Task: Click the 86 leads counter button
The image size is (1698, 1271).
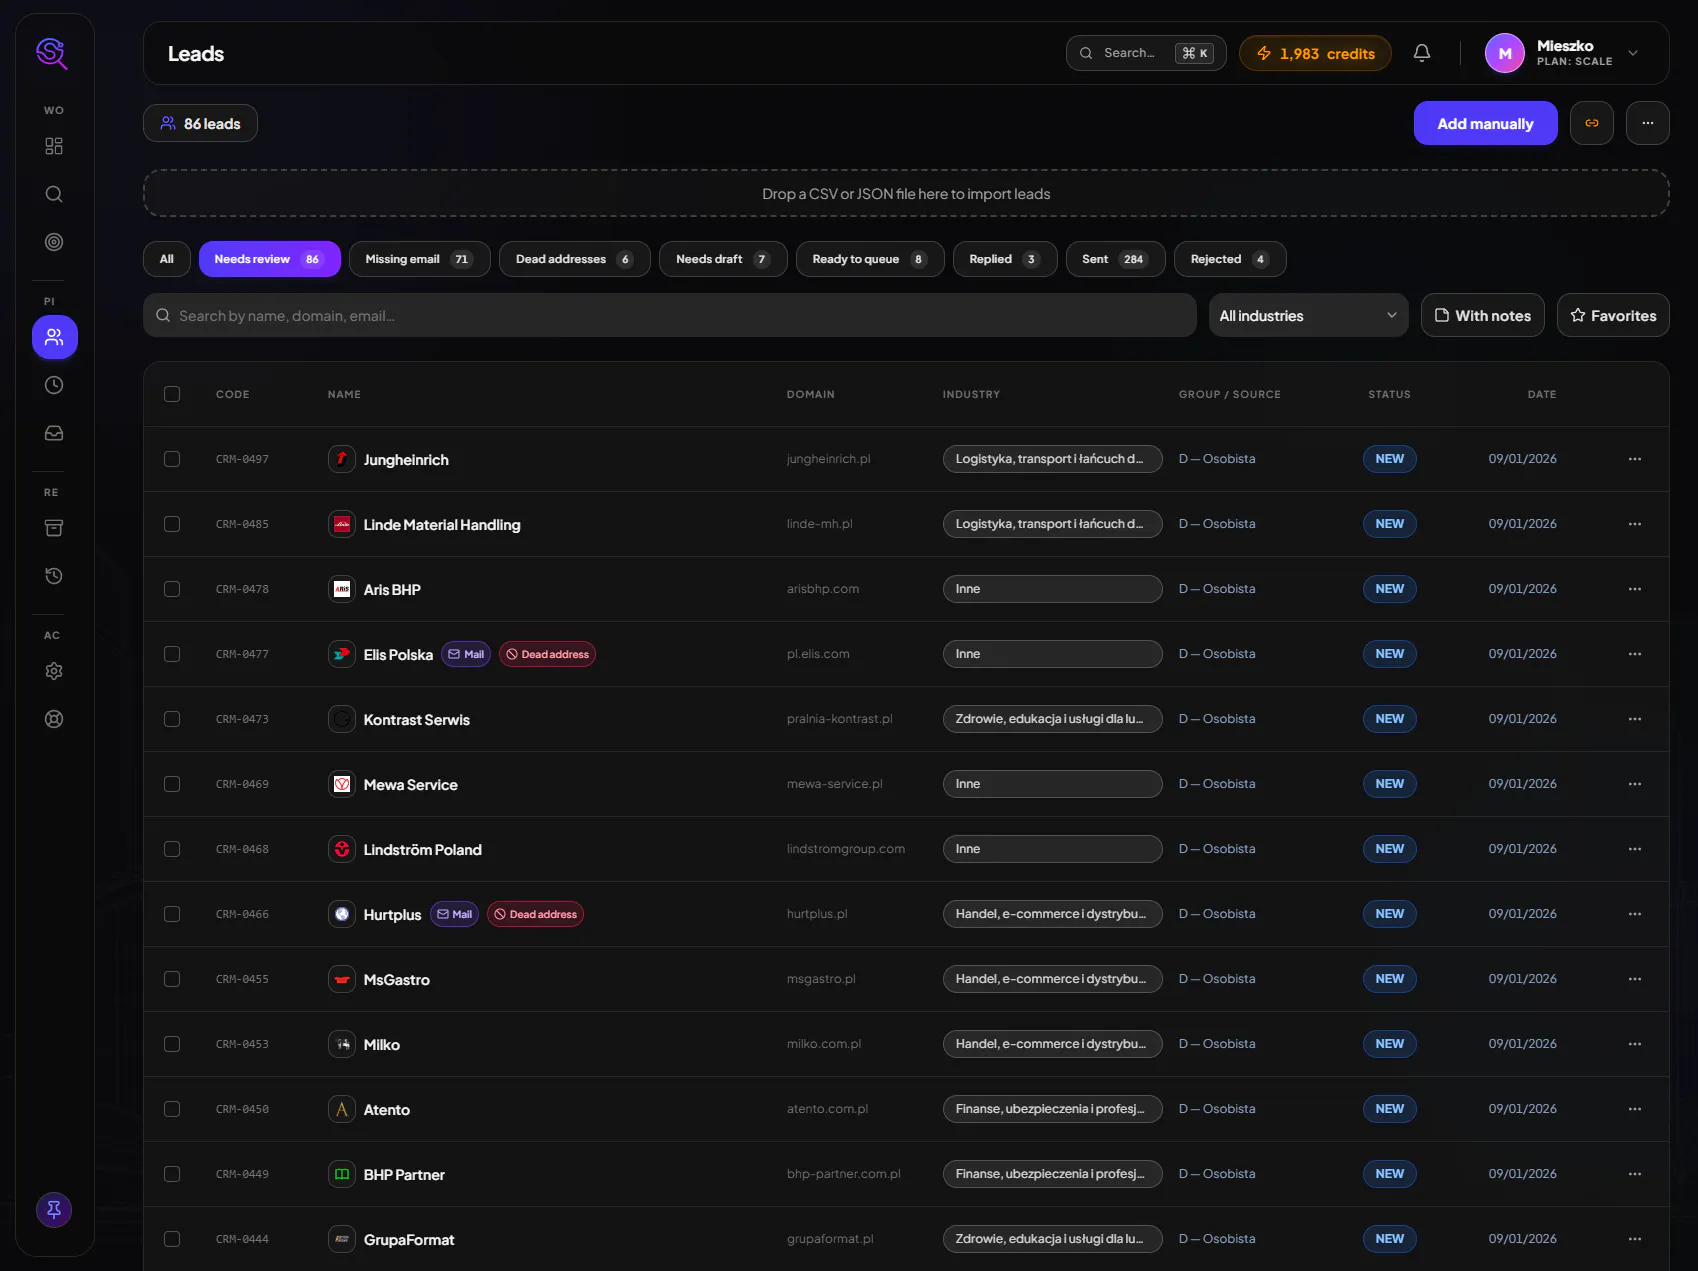Action: tap(200, 123)
